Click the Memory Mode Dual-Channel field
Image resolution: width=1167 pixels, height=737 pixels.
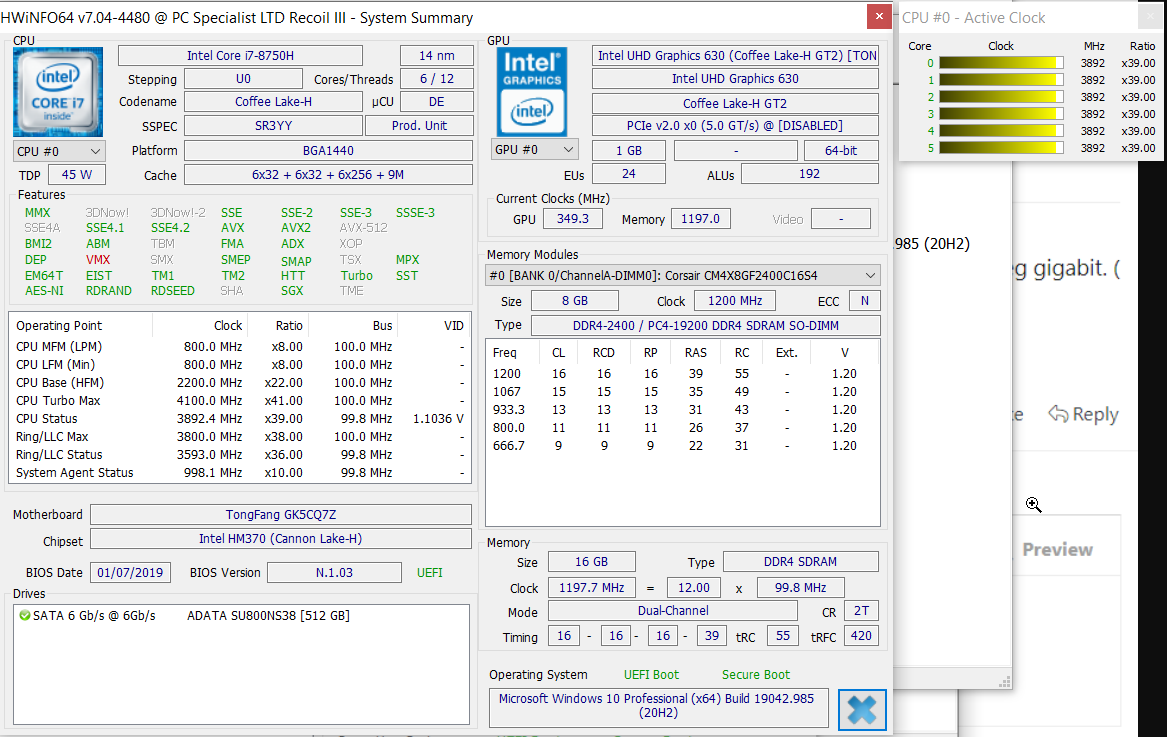[x=673, y=610]
